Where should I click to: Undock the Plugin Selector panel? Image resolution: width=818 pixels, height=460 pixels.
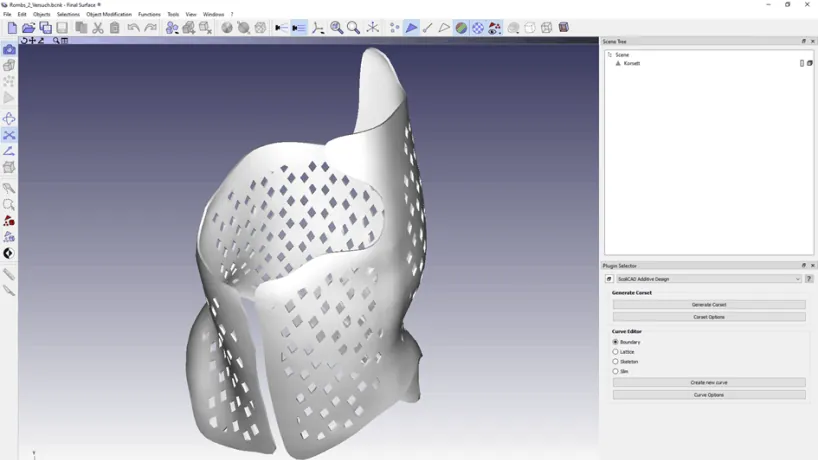pos(804,265)
